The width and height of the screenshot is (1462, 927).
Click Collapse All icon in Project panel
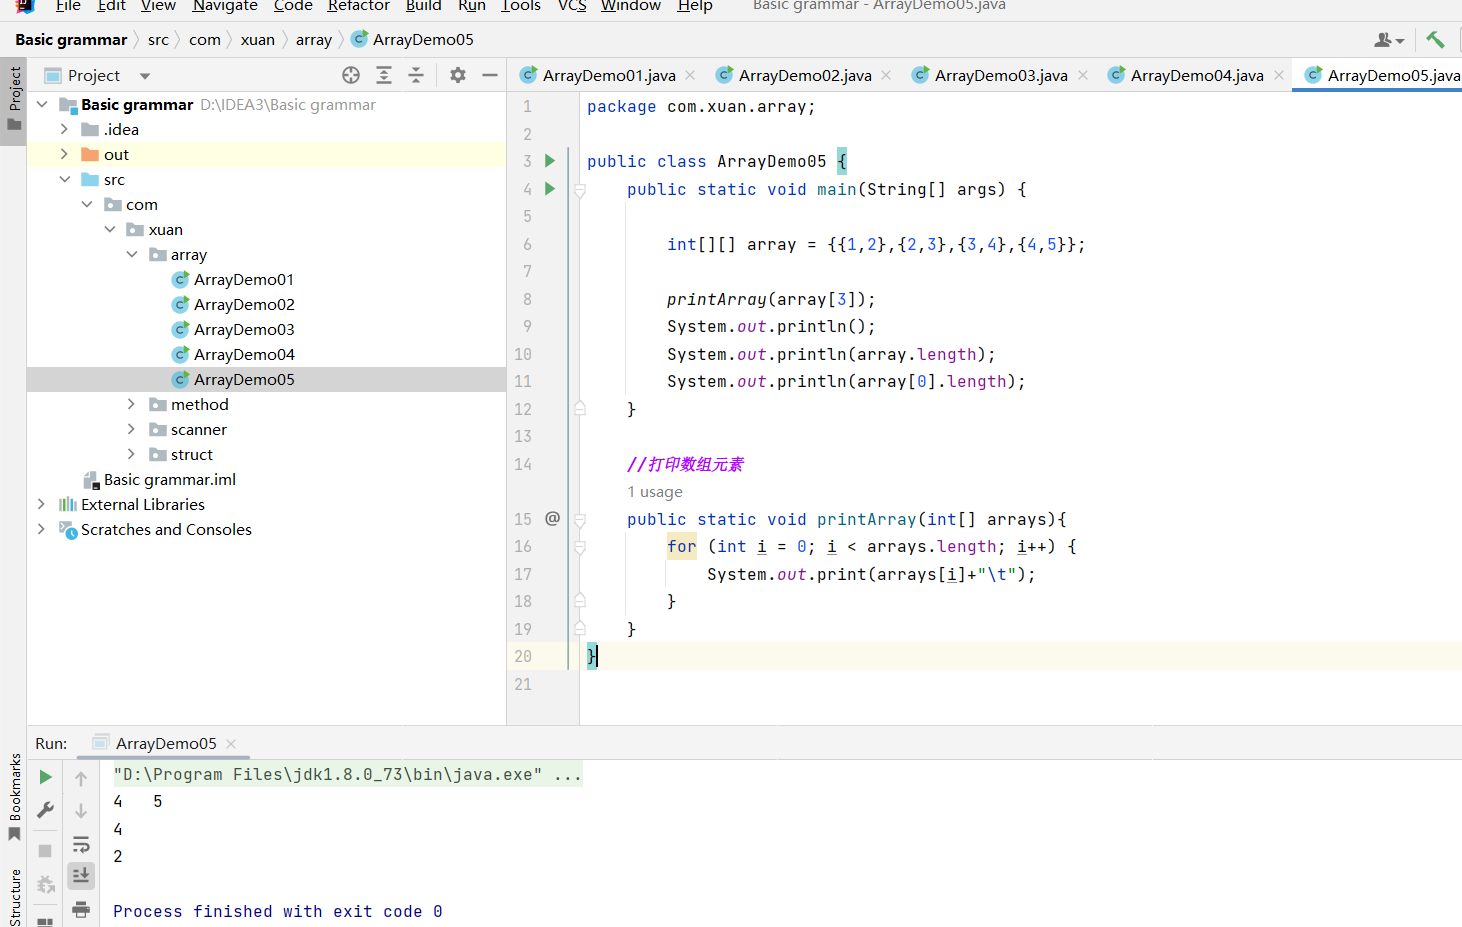click(416, 75)
